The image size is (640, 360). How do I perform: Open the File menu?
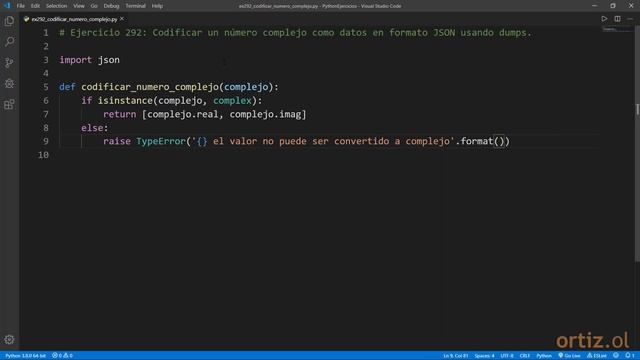(20, 6)
